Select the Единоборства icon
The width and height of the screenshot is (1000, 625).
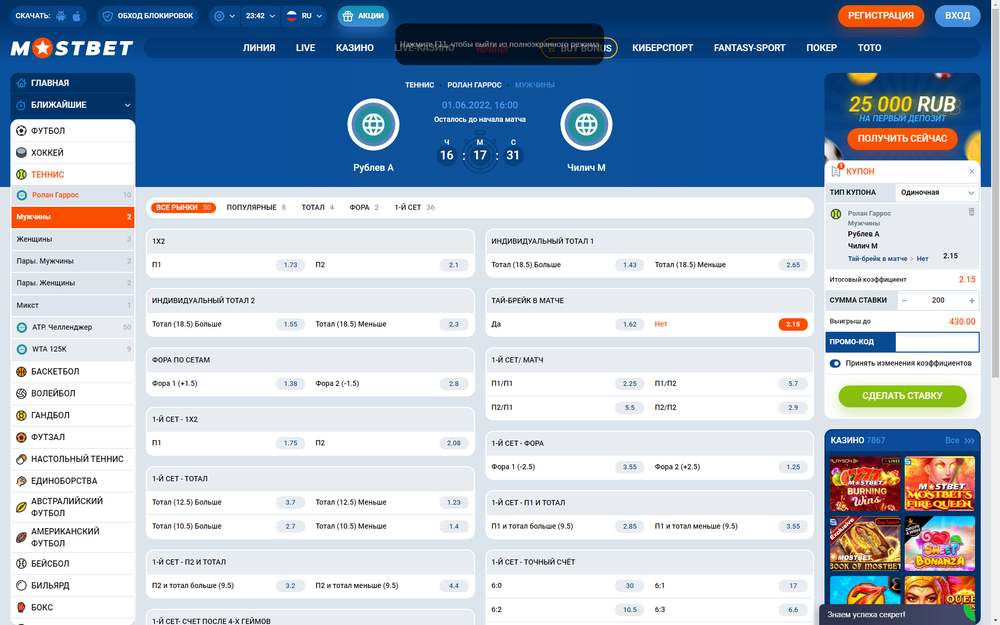tap(21, 481)
